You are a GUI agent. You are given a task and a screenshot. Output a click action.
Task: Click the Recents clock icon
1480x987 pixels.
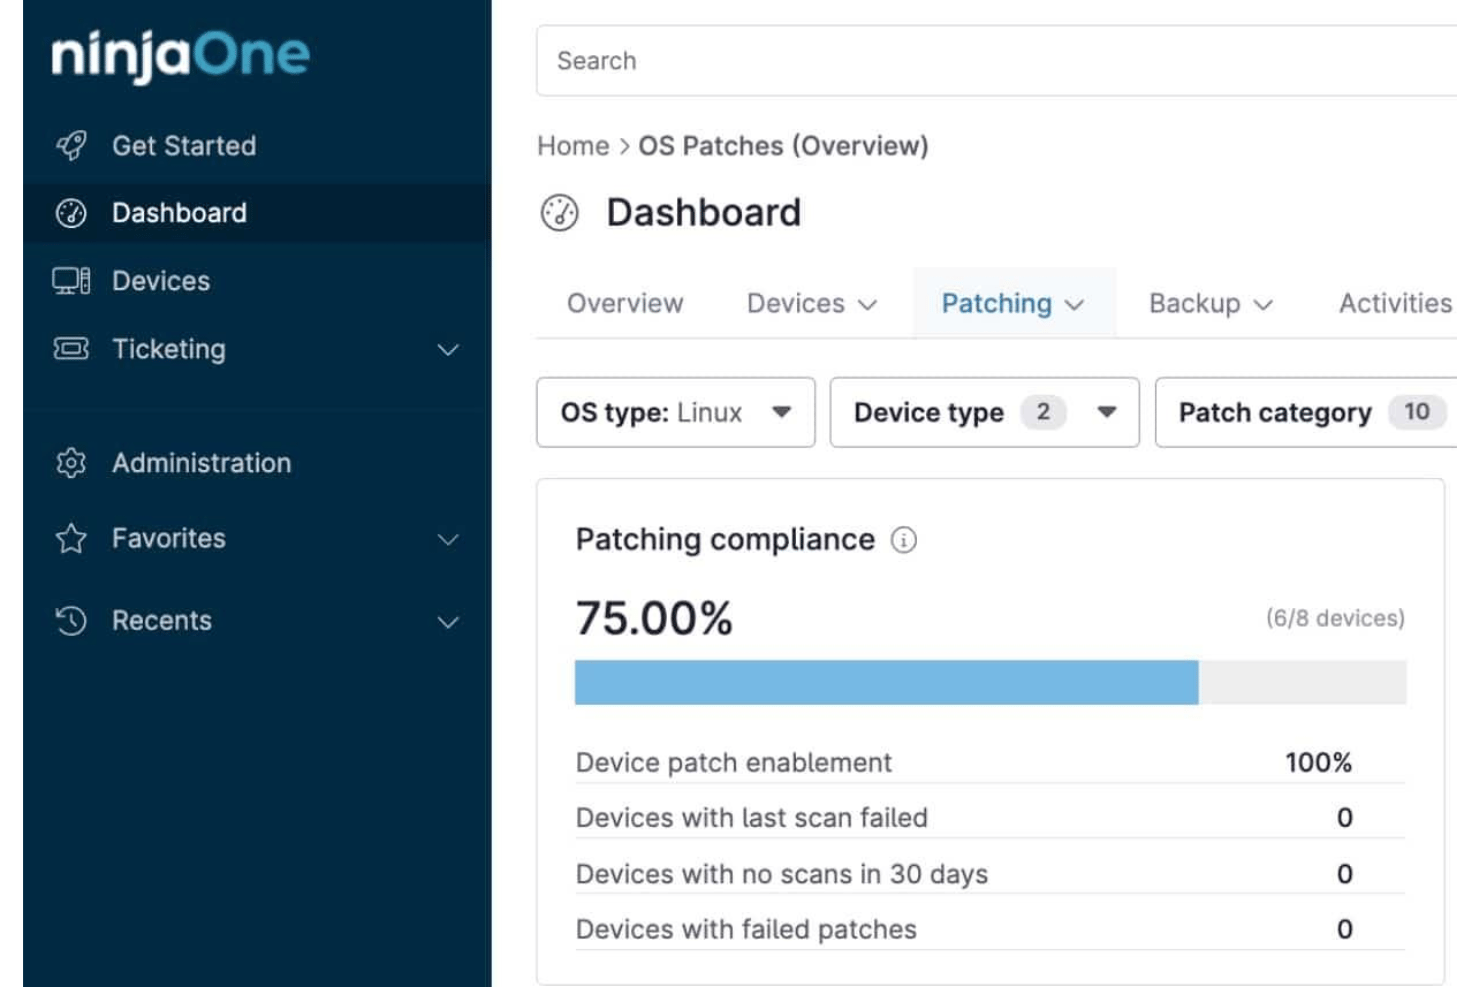[x=71, y=621]
